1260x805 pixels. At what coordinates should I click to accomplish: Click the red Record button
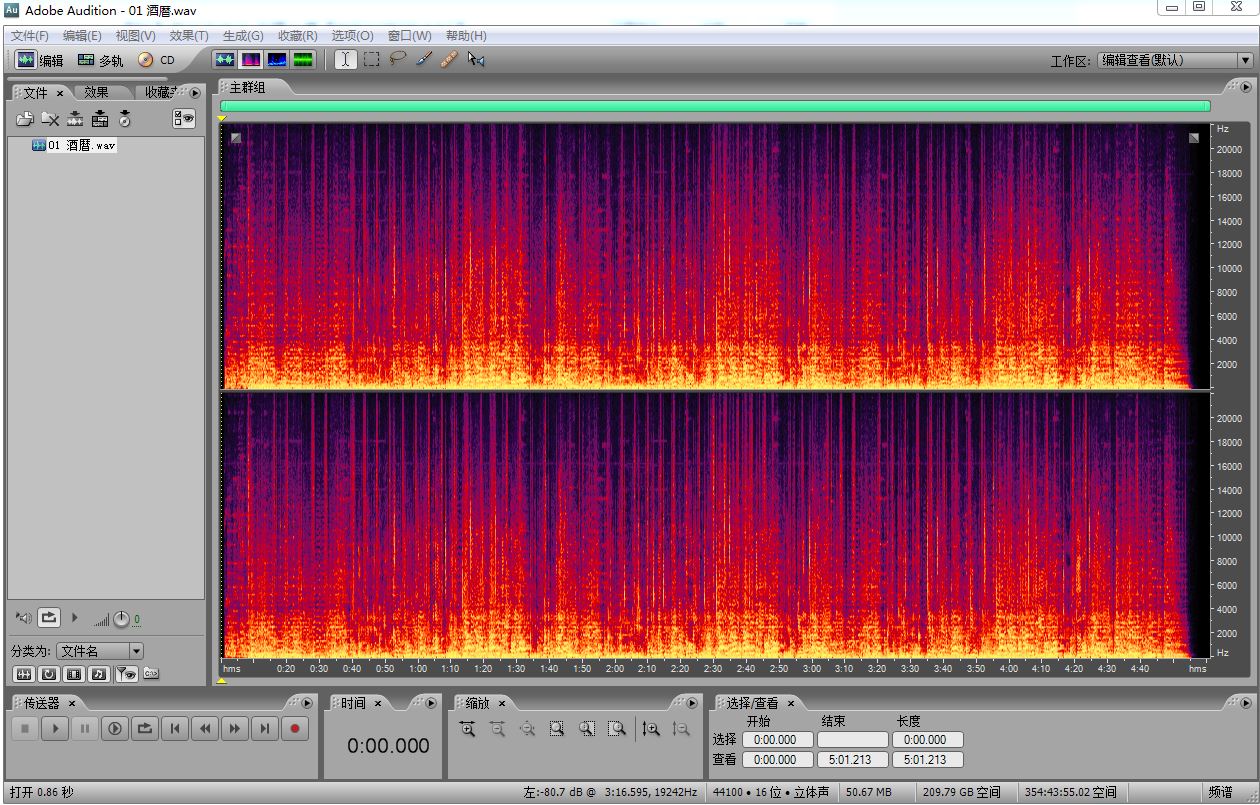[x=295, y=729]
